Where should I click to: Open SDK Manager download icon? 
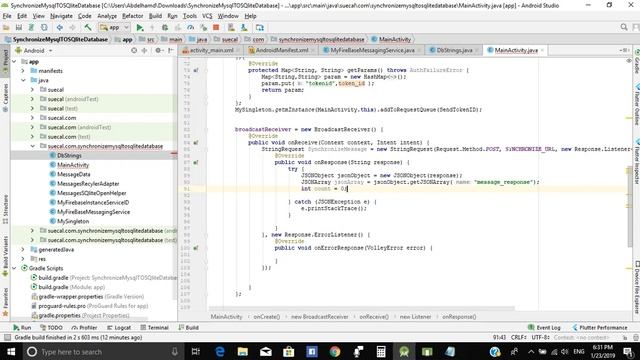[244, 27]
